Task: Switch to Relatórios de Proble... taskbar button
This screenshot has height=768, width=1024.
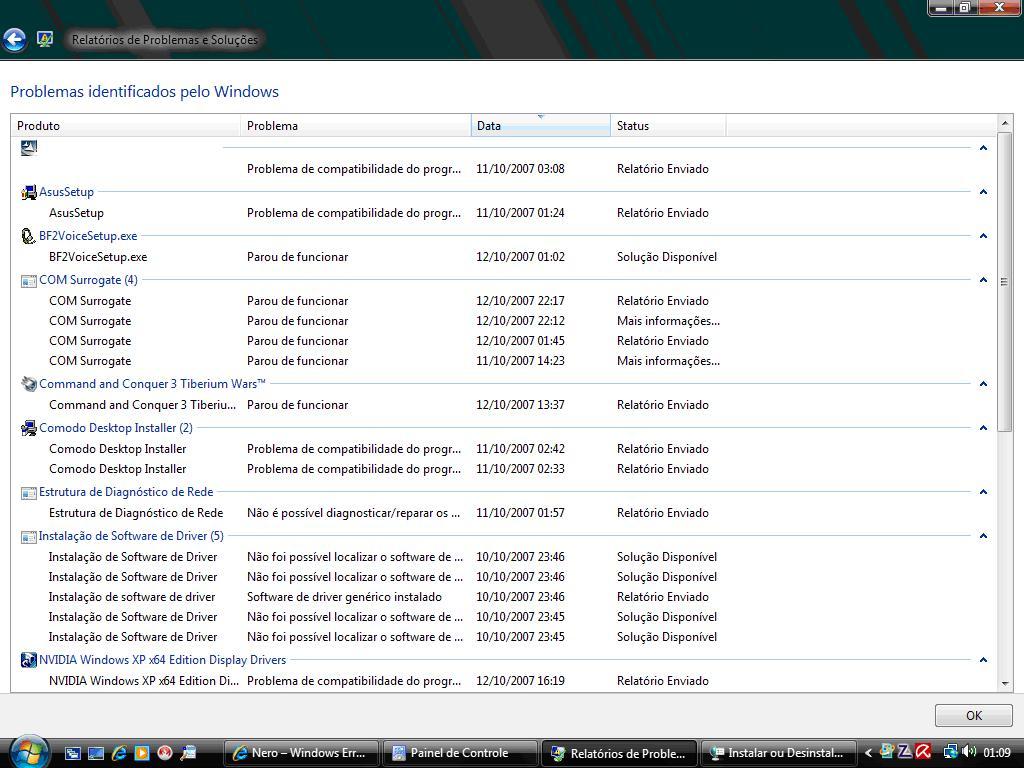Action: click(619, 753)
